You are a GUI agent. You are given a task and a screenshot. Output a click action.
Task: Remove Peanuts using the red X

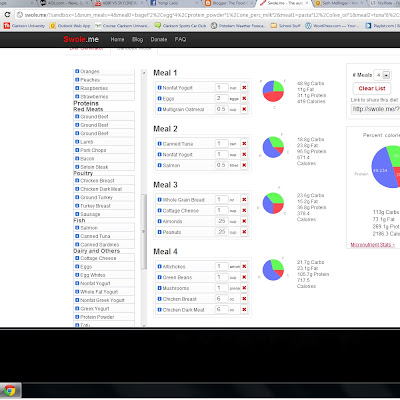(x=244, y=232)
